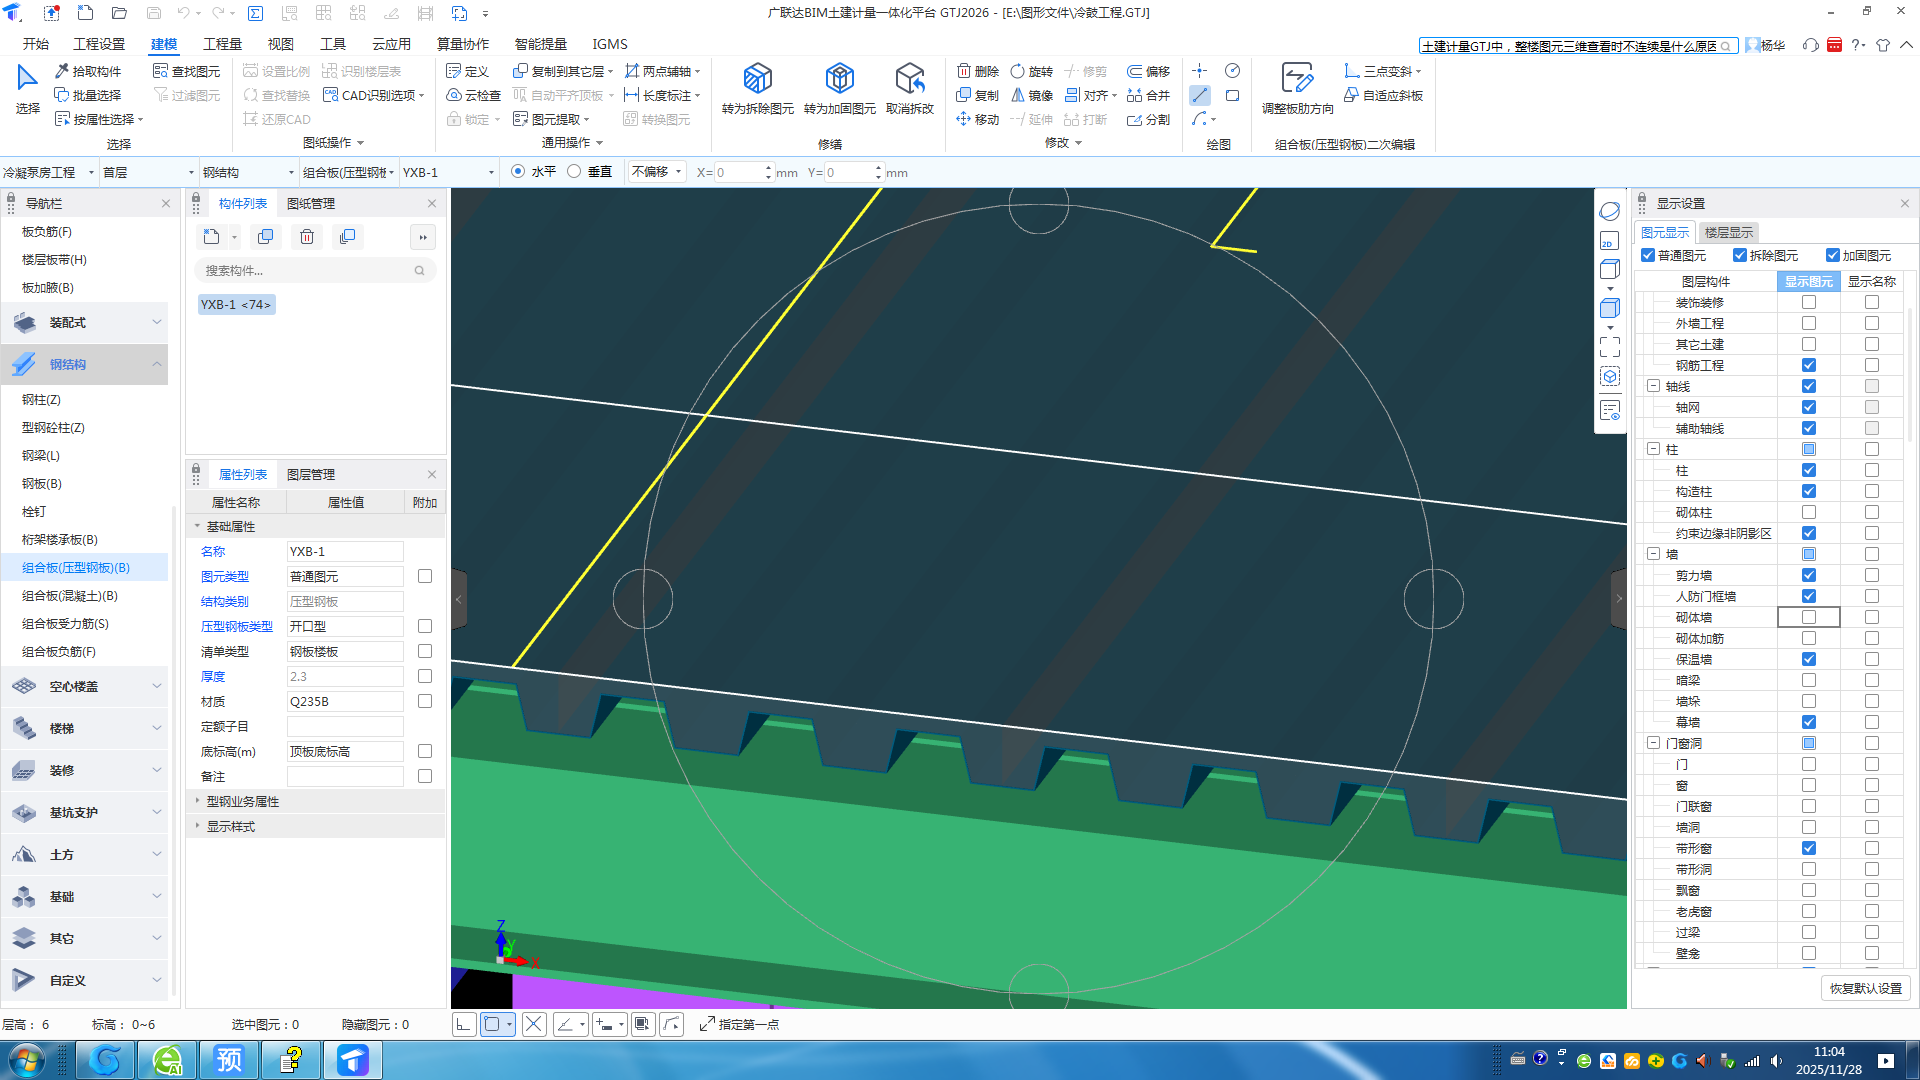
Task: Click the 转为拆除图元 icon
Action: pos(757,79)
